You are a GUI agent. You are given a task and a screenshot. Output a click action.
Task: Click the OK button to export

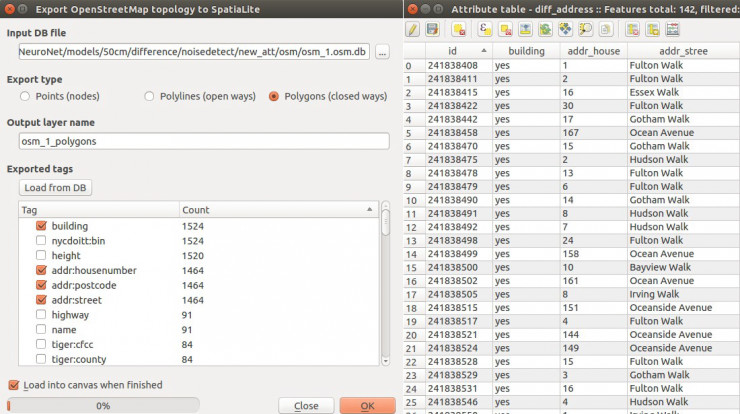367,406
